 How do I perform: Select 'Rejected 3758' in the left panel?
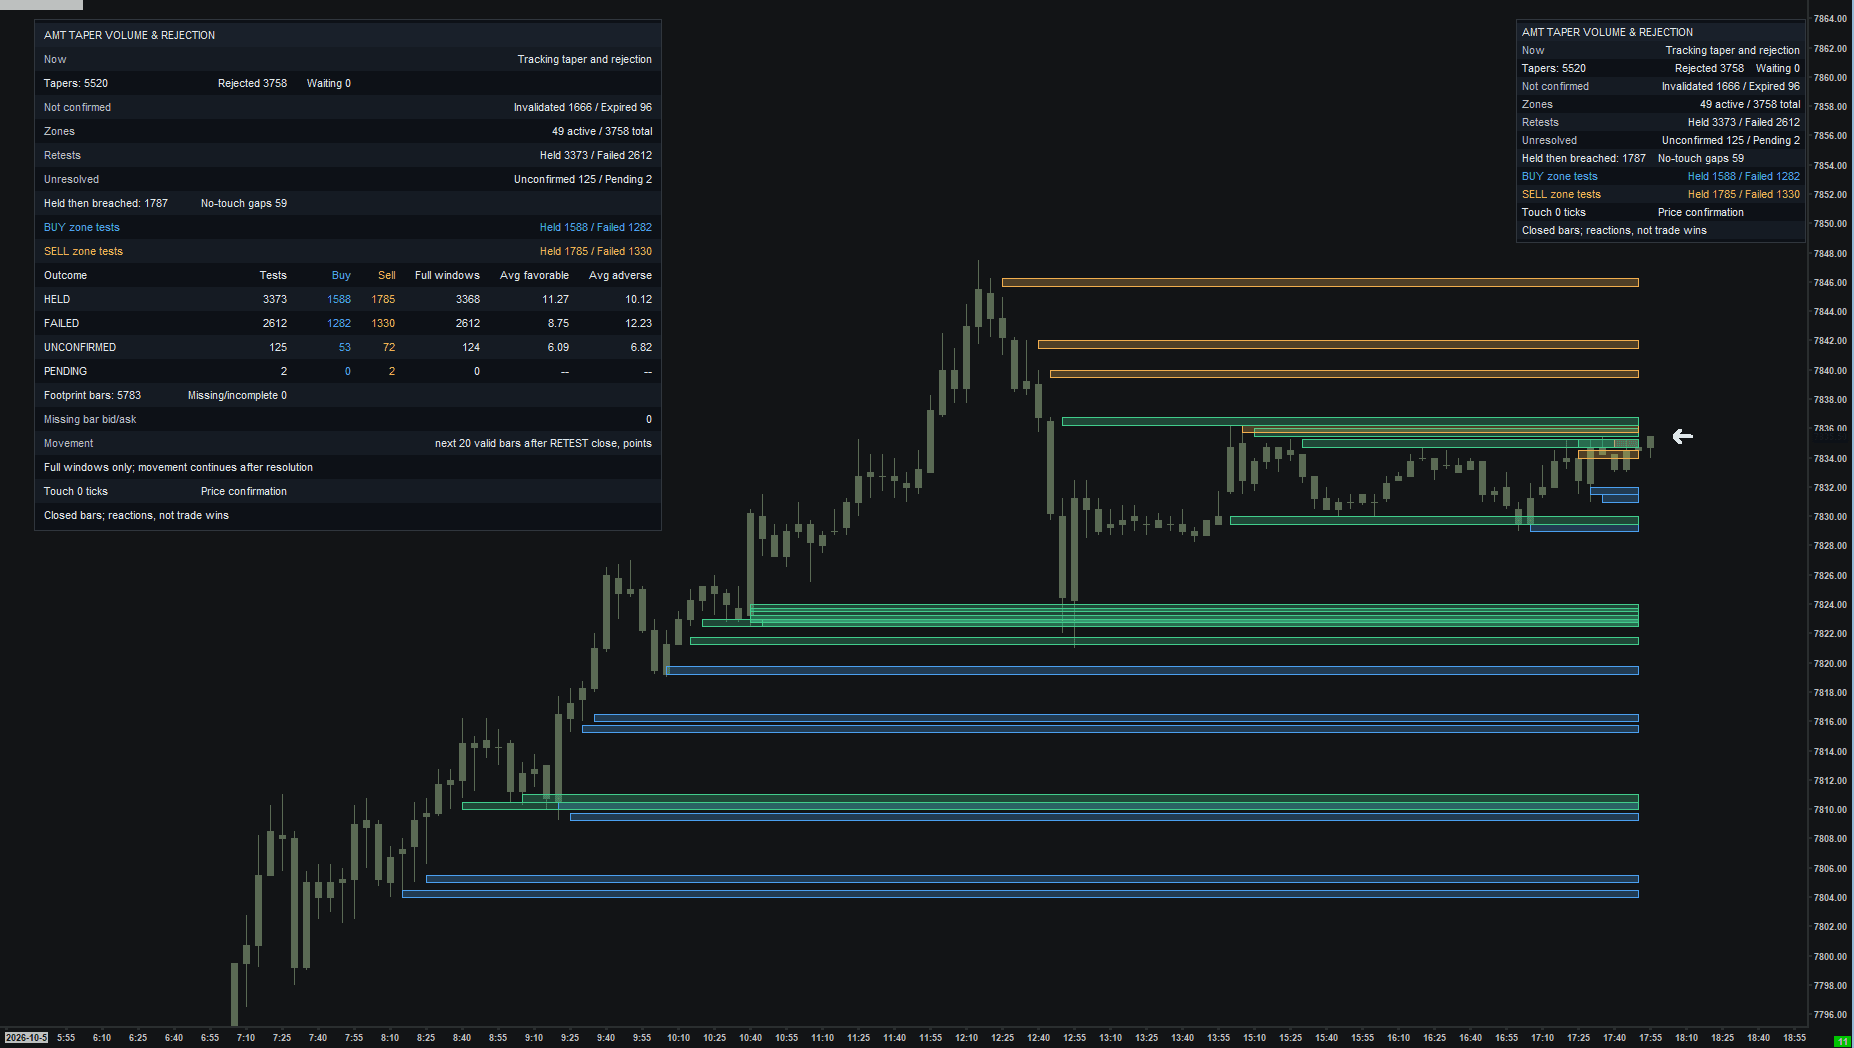252,83
